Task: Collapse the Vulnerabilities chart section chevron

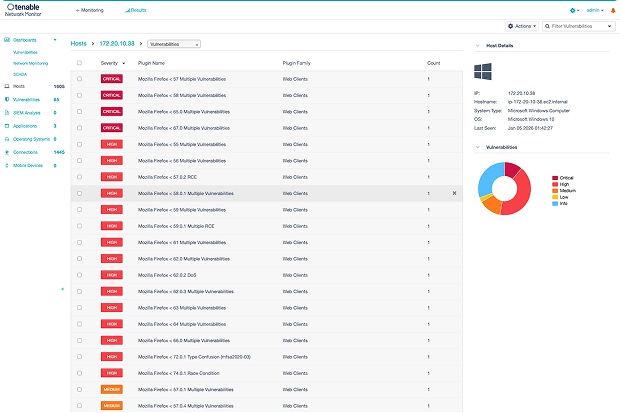Action: tap(478, 147)
